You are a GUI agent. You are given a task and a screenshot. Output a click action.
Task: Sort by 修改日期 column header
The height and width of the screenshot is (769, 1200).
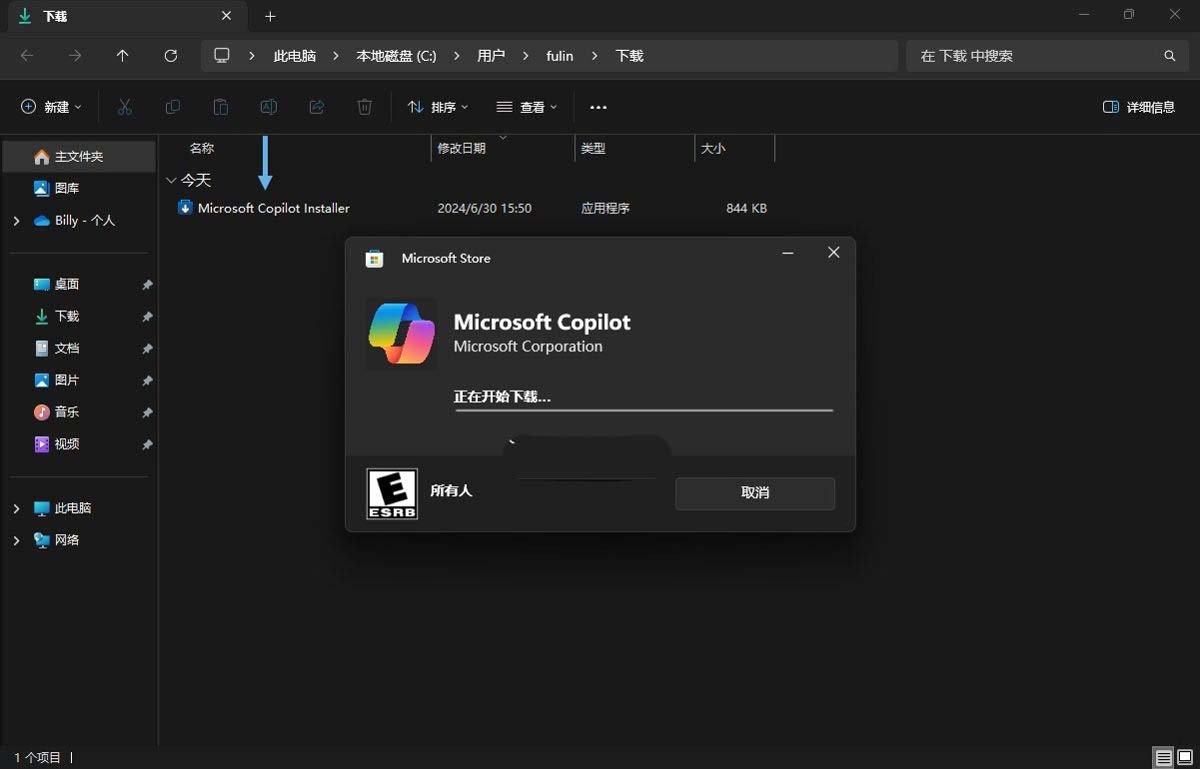tap(461, 148)
